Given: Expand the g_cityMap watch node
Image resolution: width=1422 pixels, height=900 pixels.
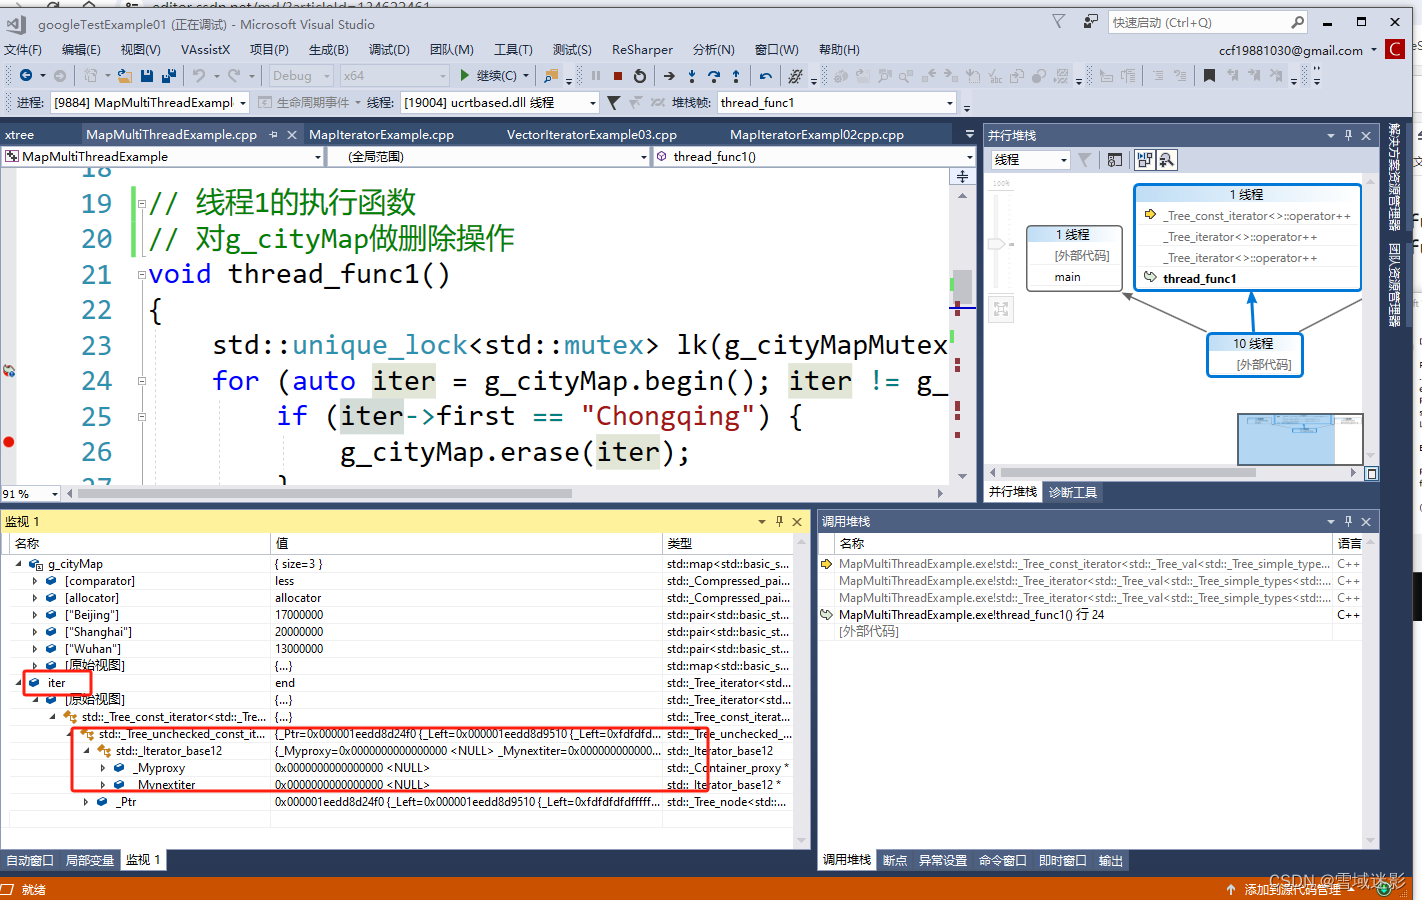Looking at the screenshot, I should click(x=19, y=564).
